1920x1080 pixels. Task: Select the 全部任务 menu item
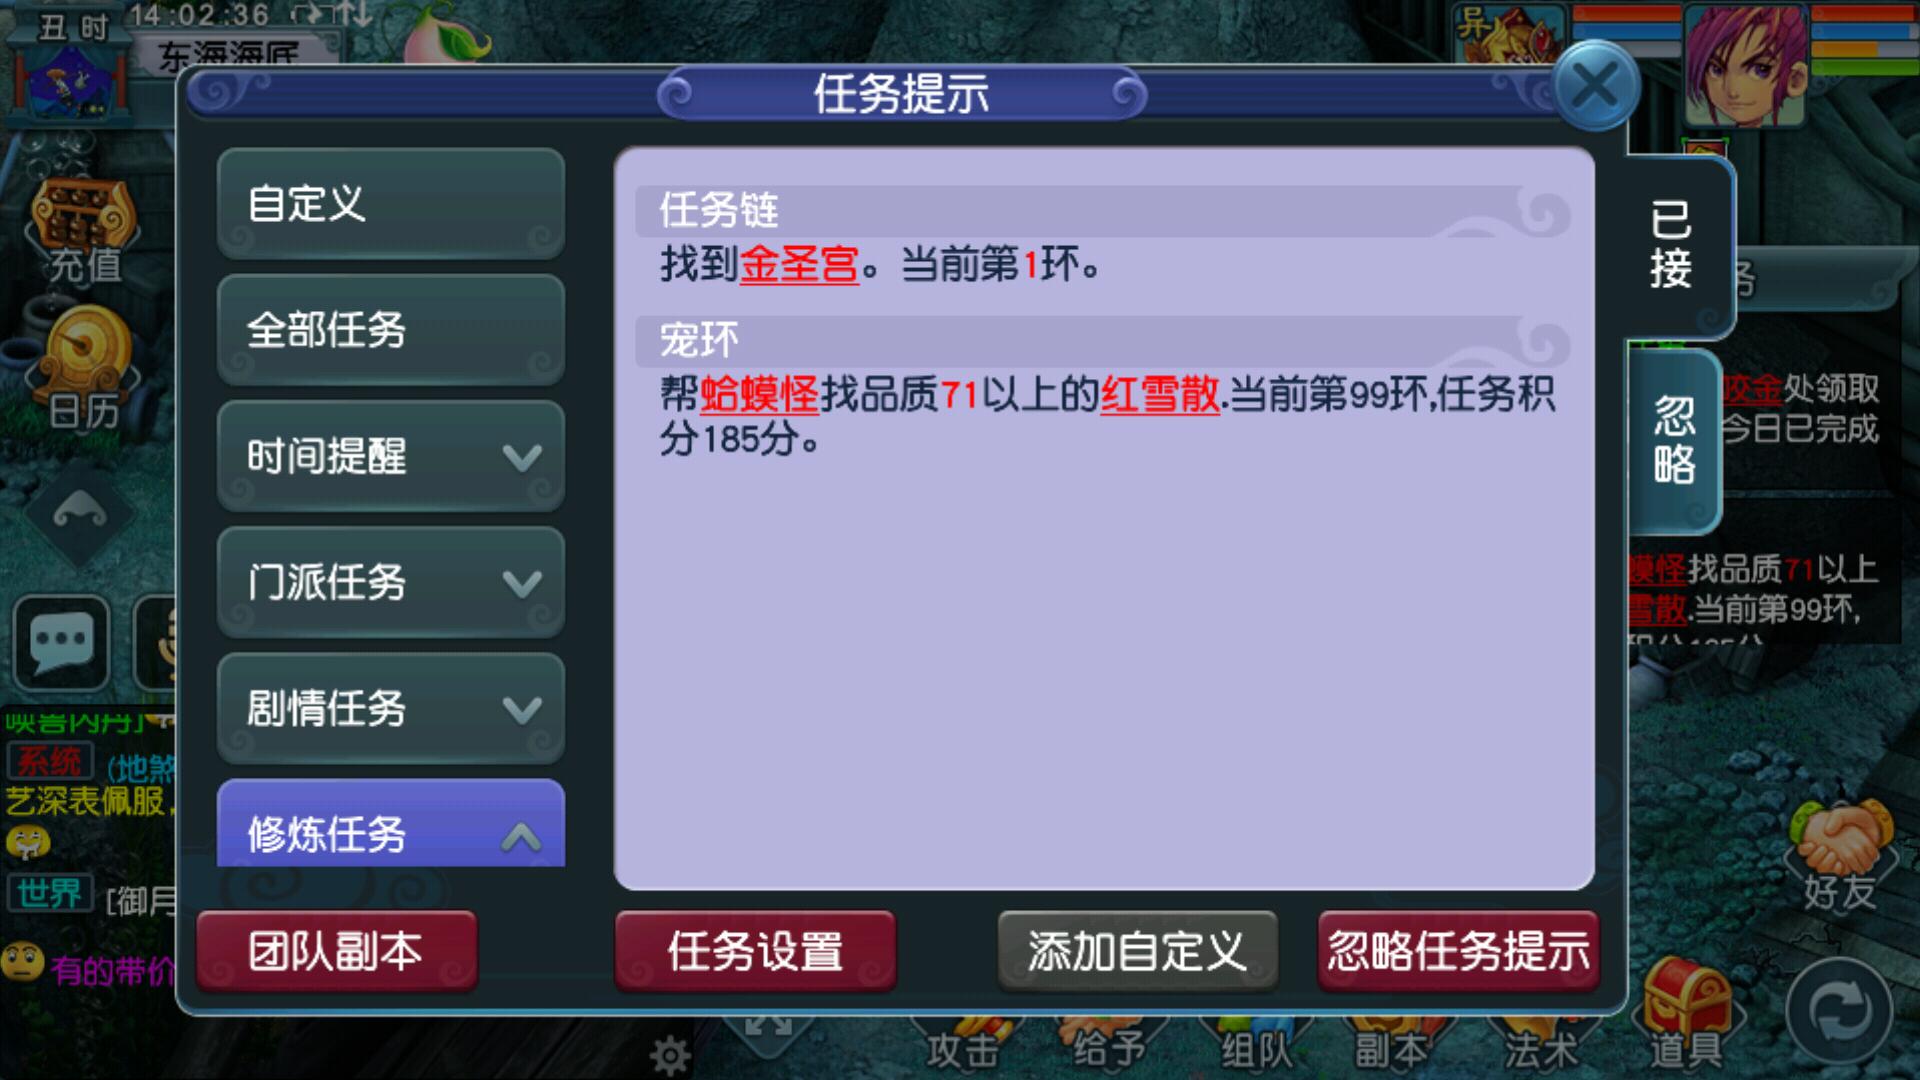point(391,331)
